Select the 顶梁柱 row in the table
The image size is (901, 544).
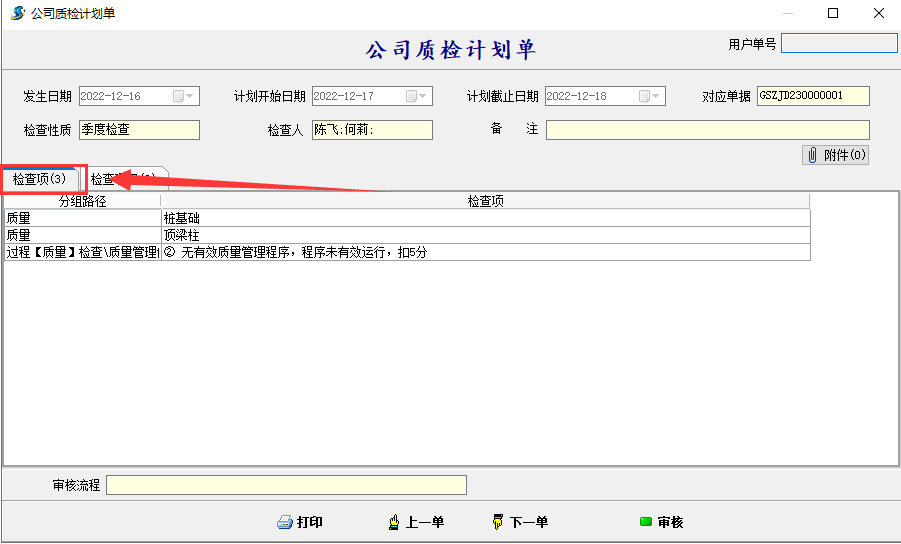pos(485,235)
